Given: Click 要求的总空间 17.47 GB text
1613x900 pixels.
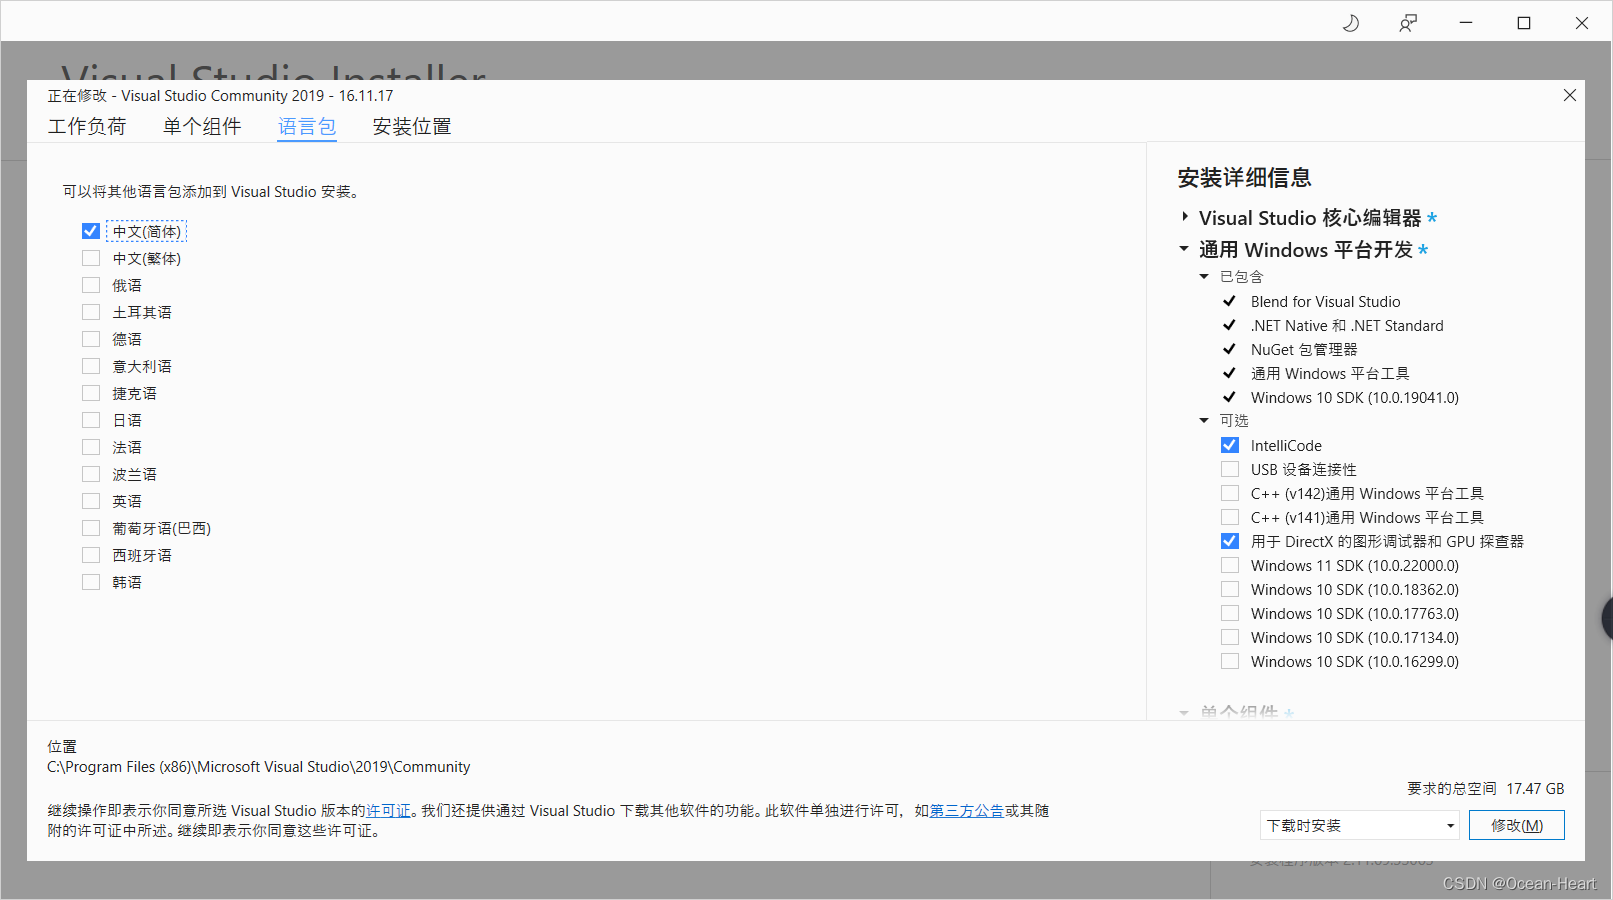Looking at the screenshot, I should pyautogui.click(x=1486, y=788).
